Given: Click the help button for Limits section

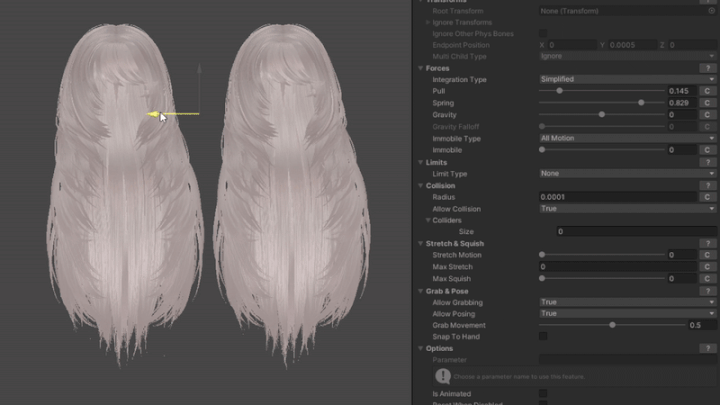Looking at the screenshot, I should (x=707, y=162).
